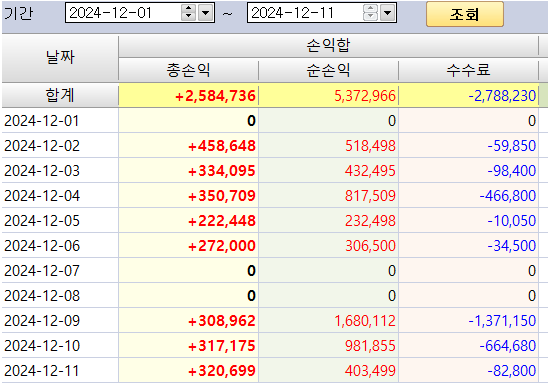Click the 981,855 net cell

pyautogui.click(x=329, y=346)
